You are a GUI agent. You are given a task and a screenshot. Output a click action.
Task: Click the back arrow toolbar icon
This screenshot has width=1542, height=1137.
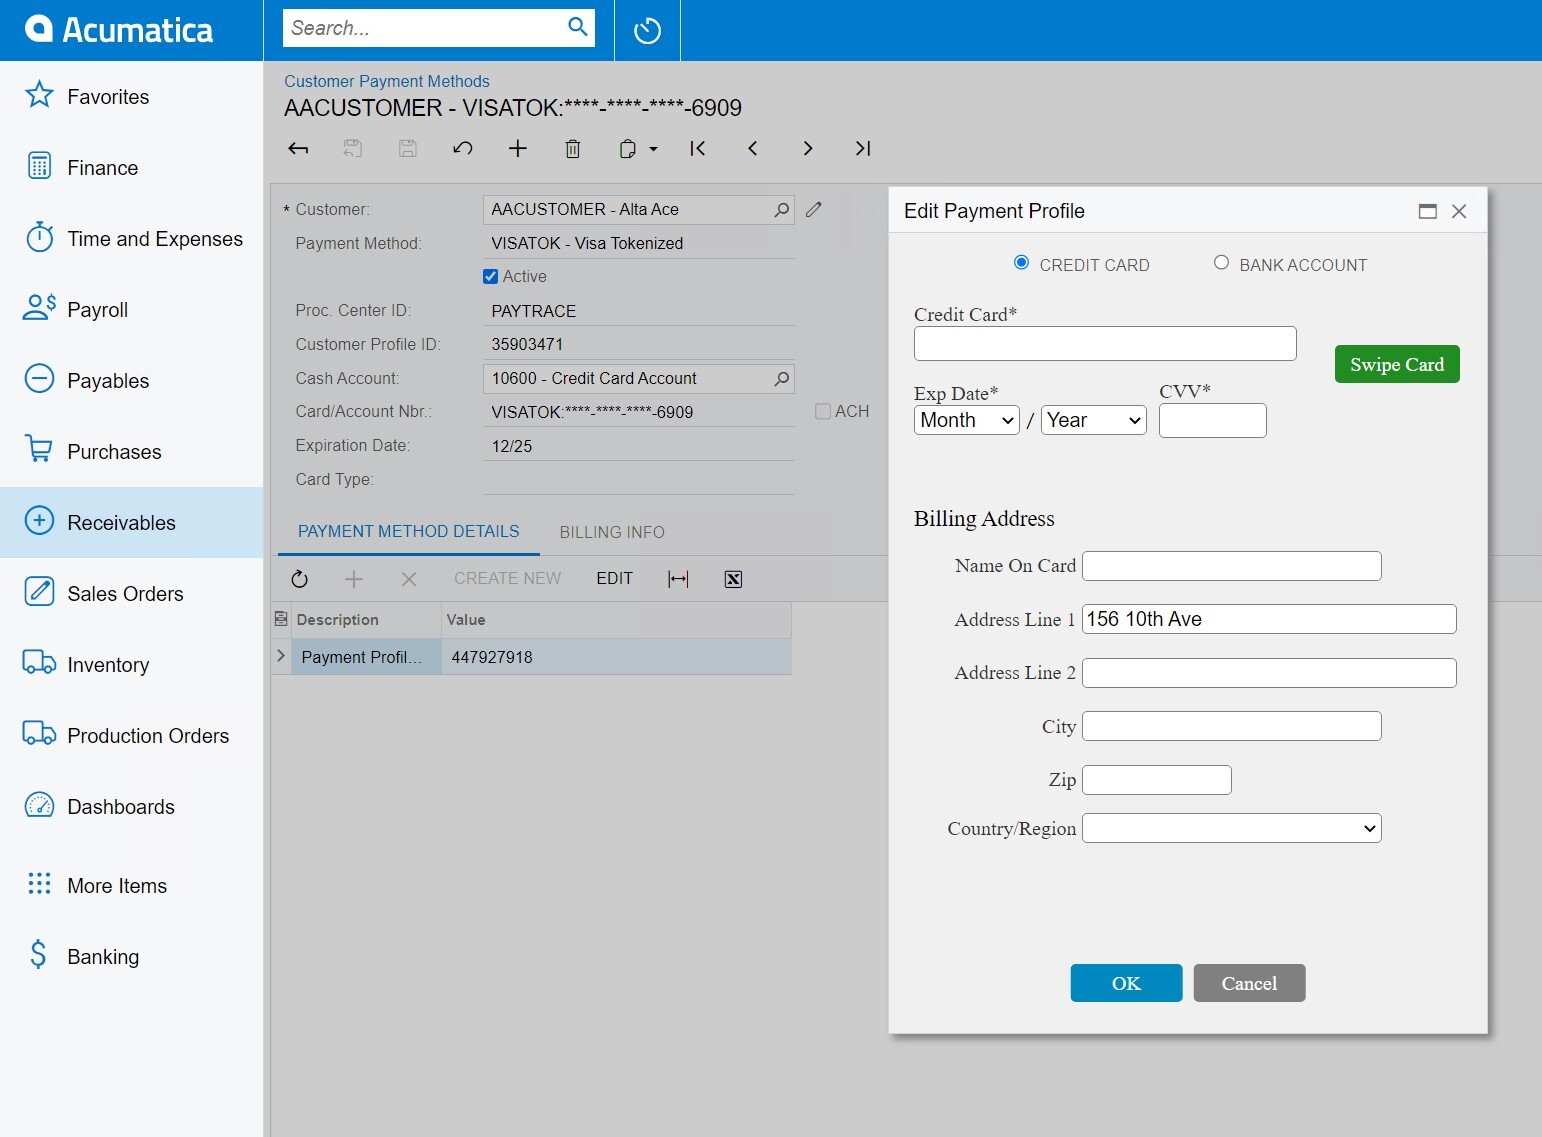point(298,149)
